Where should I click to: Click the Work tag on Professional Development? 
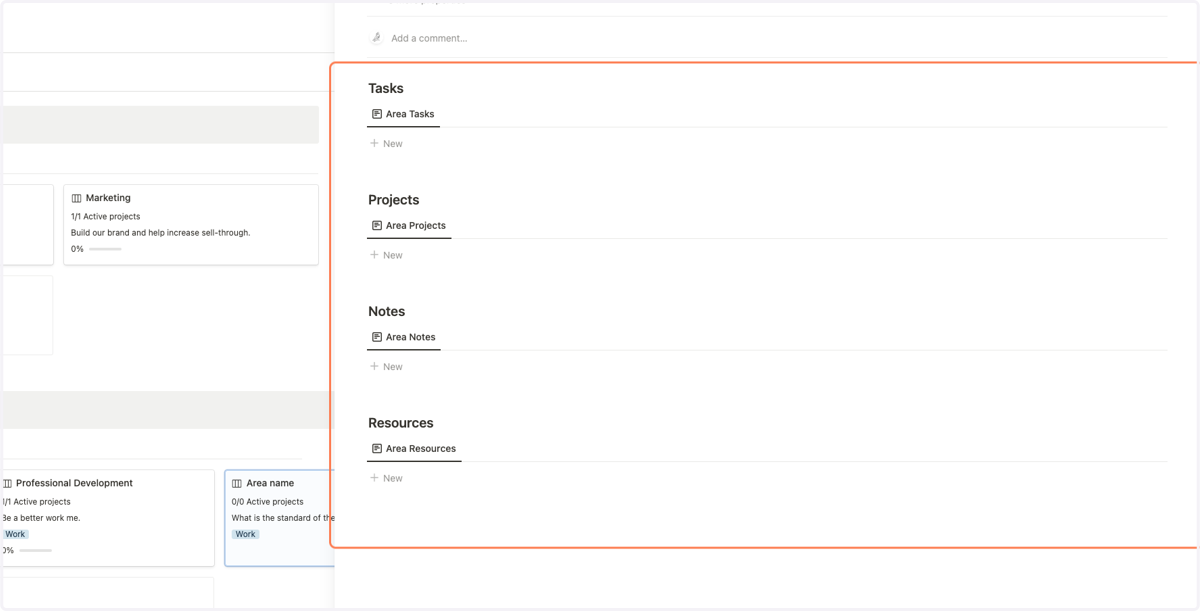(15, 534)
